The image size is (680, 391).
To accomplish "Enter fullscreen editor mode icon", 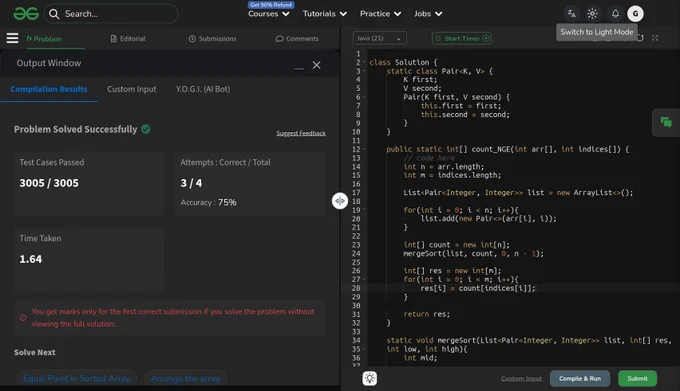I will click(x=655, y=38).
